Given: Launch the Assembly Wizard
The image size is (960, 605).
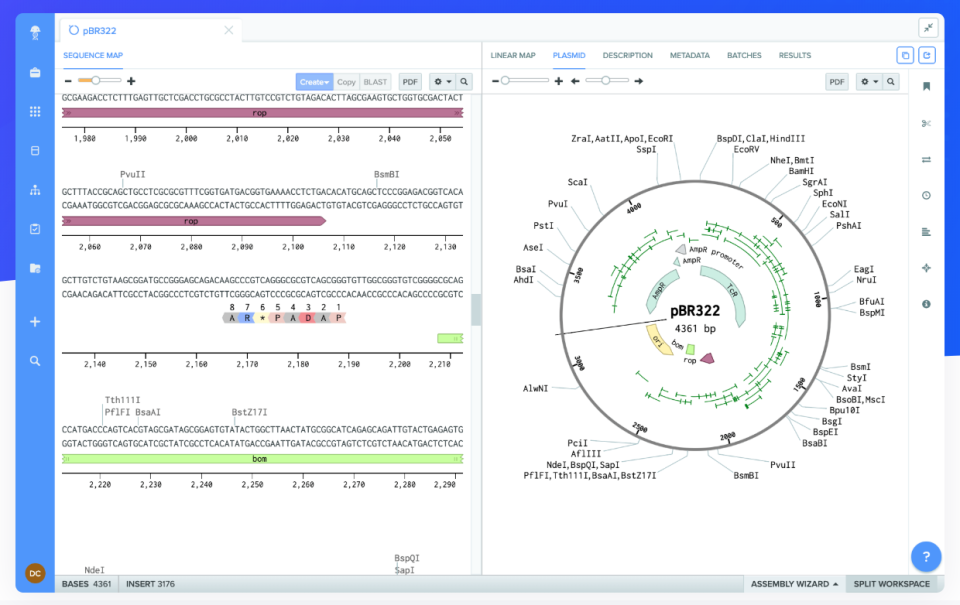Looking at the screenshot, I should [794, 583].
